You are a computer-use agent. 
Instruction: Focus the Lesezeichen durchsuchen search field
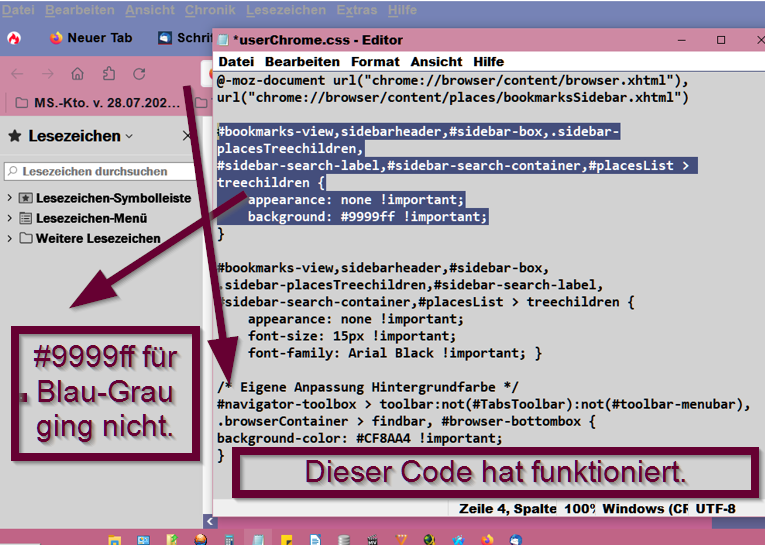[x=101, y=171]
